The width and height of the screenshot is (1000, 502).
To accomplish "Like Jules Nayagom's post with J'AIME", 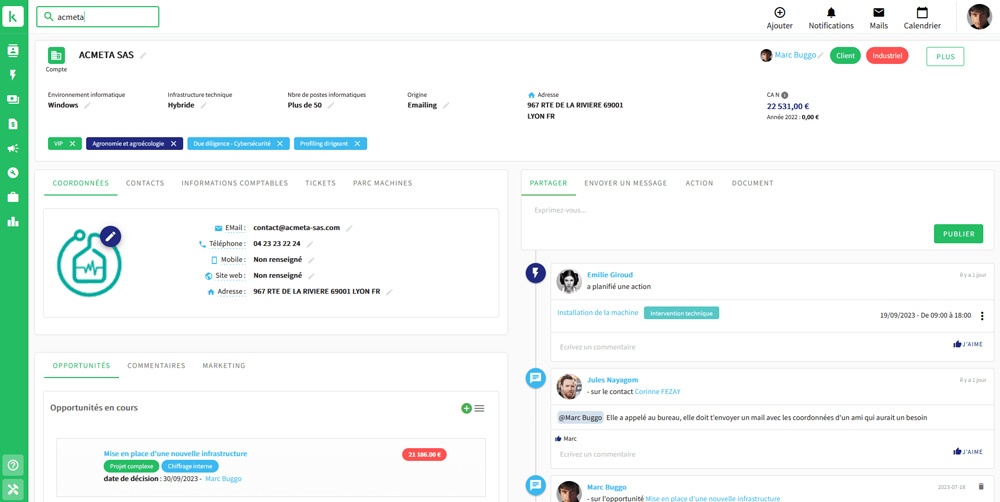I will [x=968, y=452].
